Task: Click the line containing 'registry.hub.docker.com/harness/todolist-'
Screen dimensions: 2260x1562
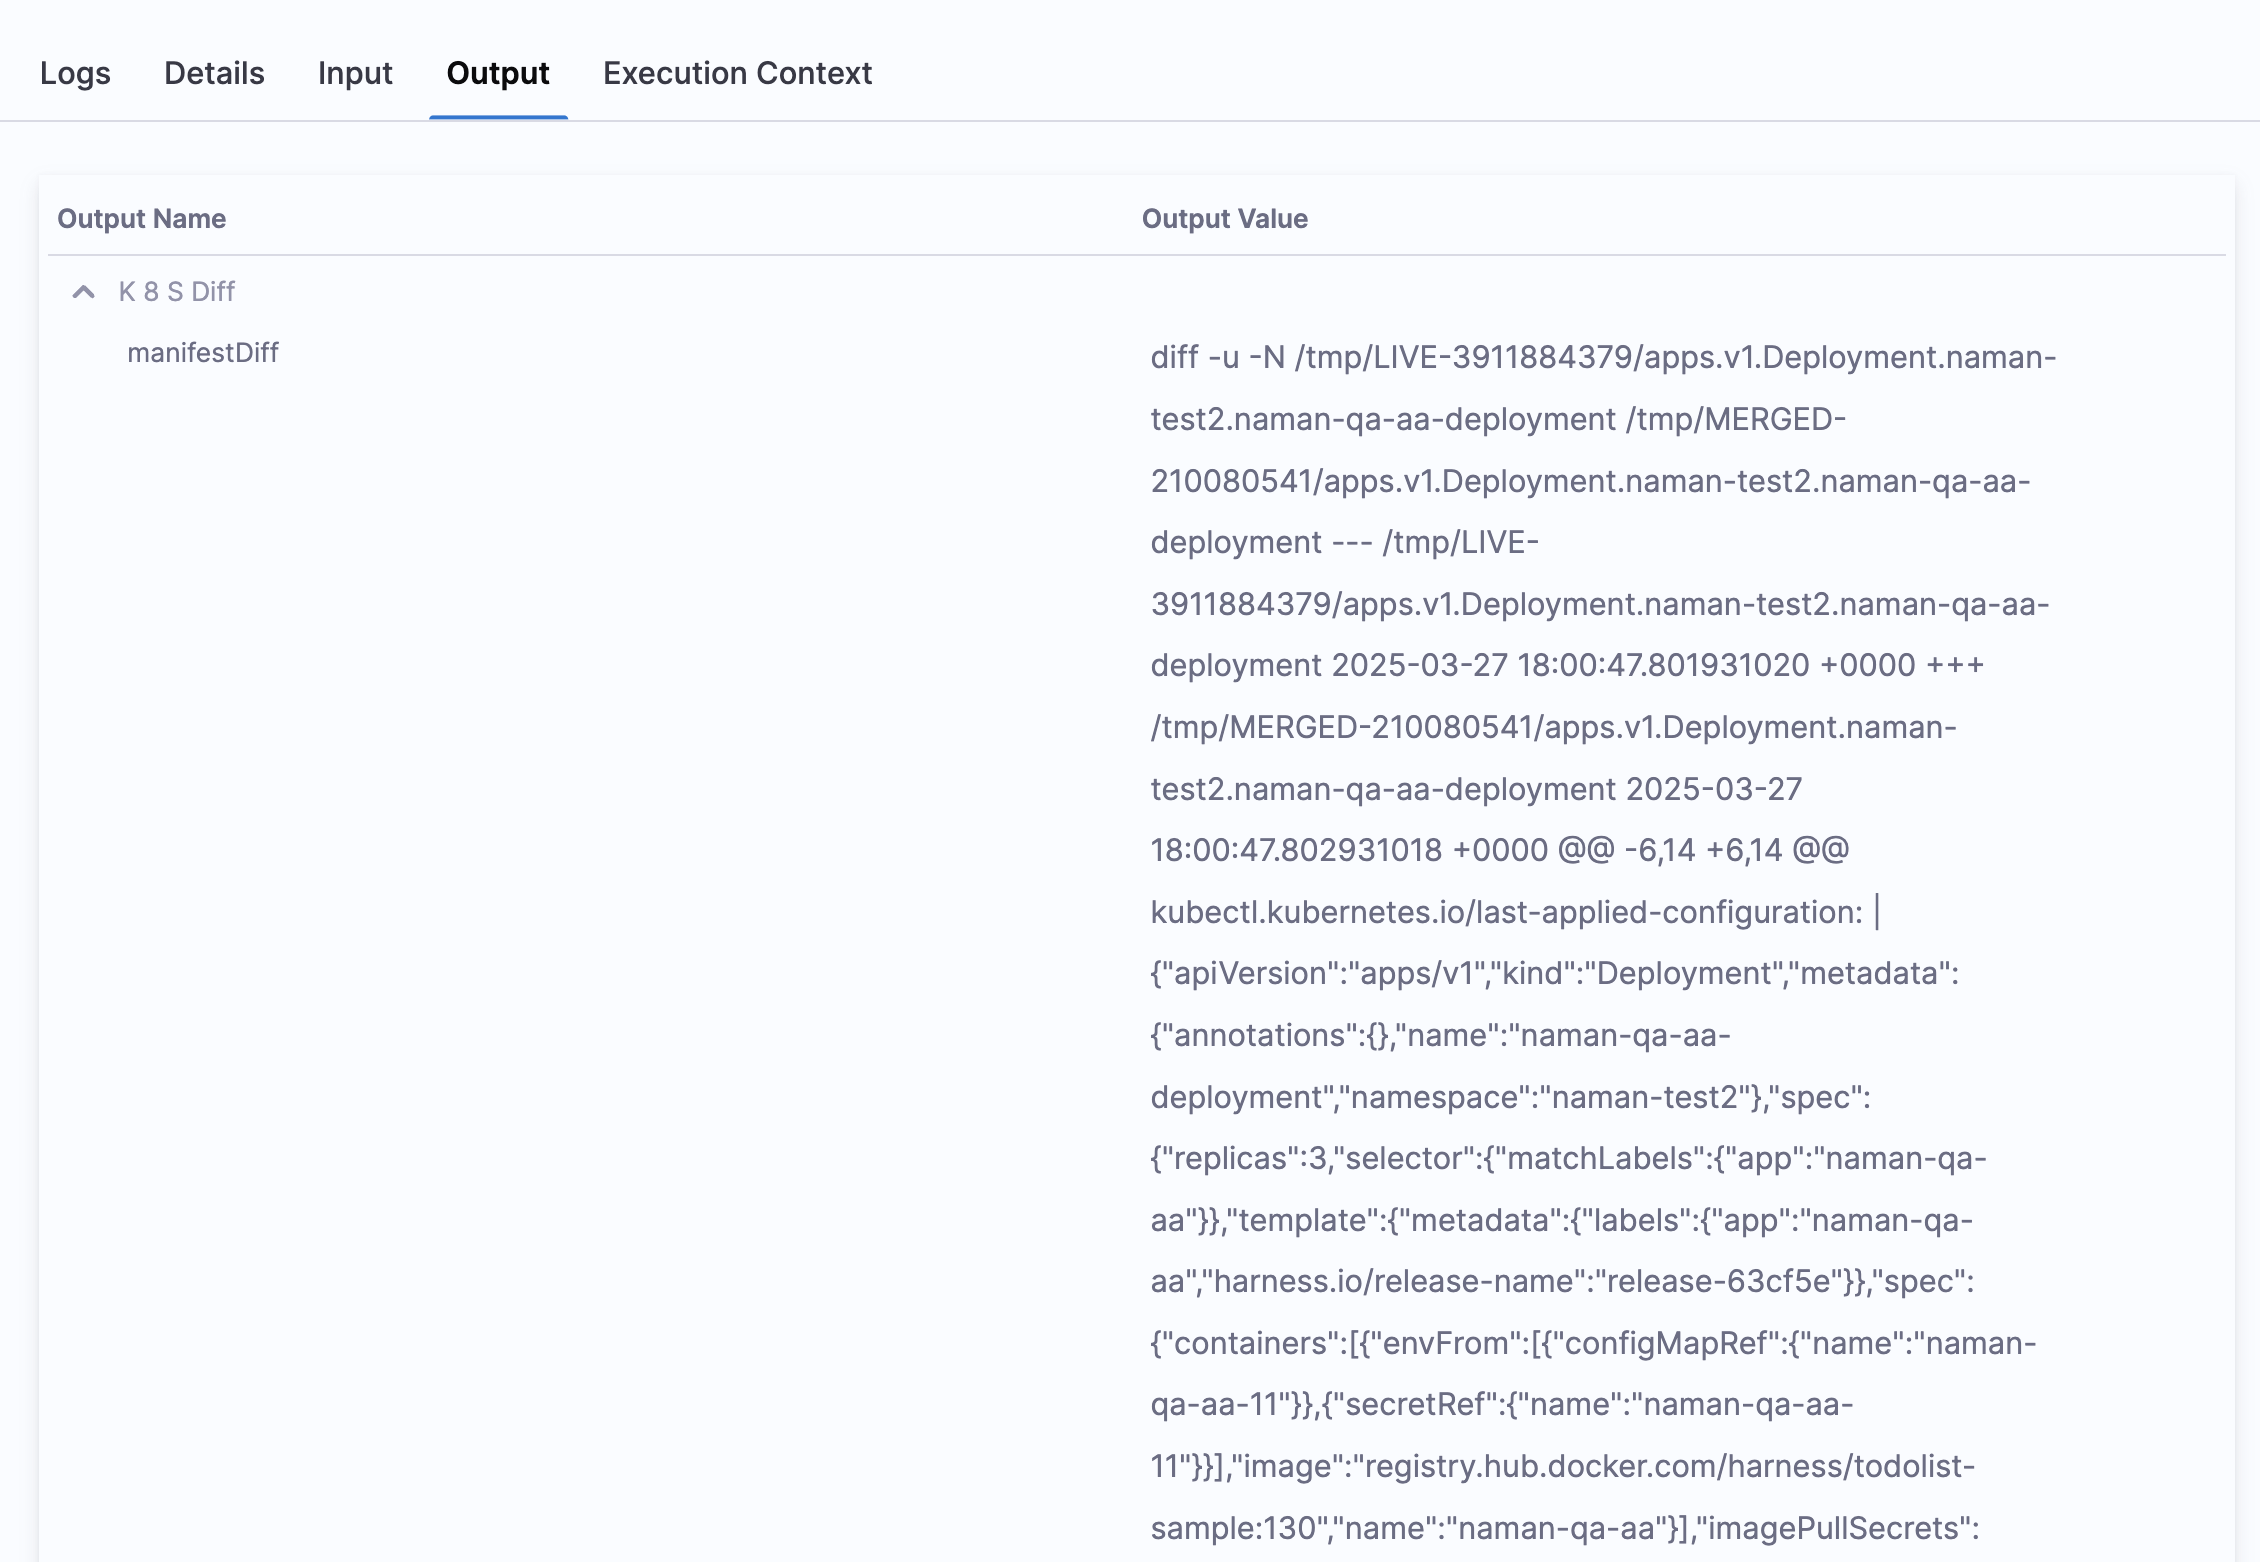Action: [x=1562, y=1467]
